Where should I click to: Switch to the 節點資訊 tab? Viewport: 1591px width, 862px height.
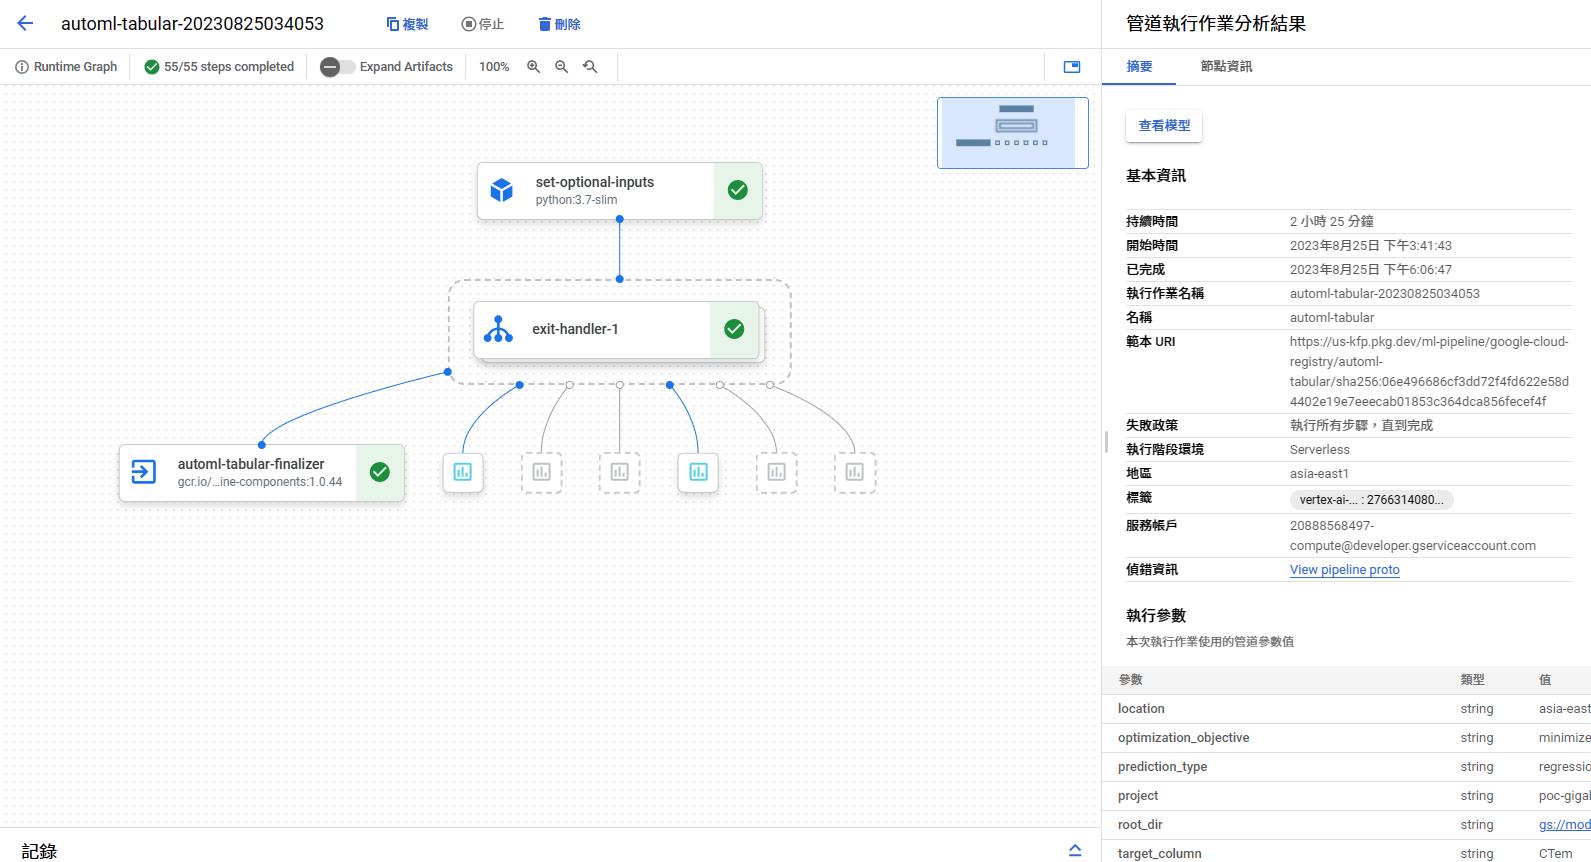(1226, 66)
